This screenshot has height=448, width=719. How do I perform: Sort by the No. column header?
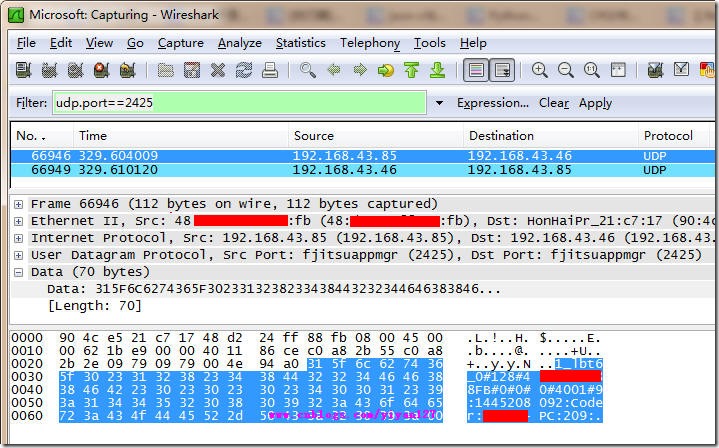click(x=42, y=136)
